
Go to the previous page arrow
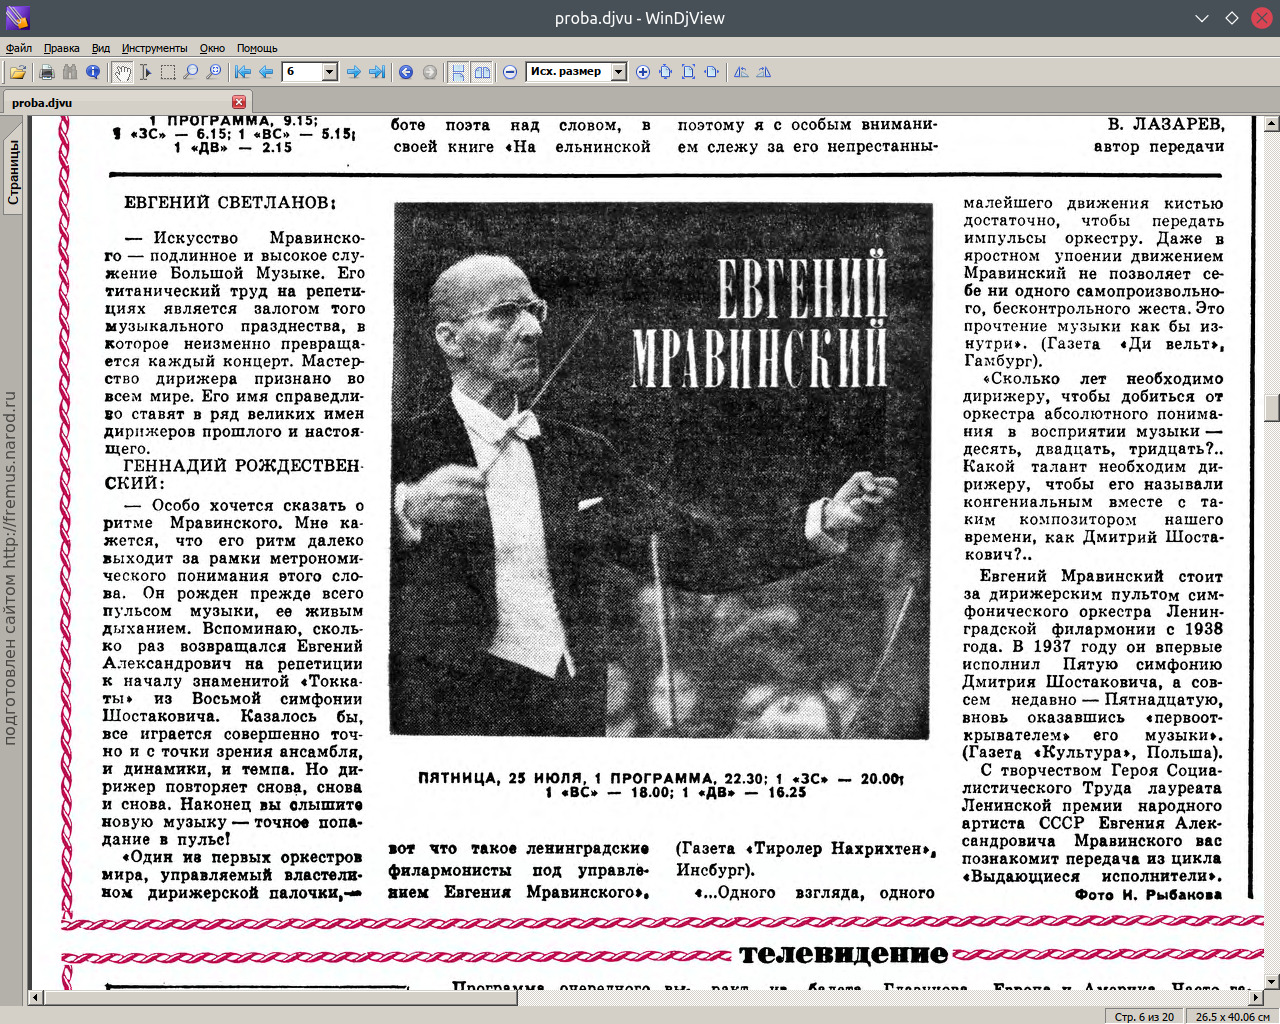pyautogui.click(x=266, y=72)
